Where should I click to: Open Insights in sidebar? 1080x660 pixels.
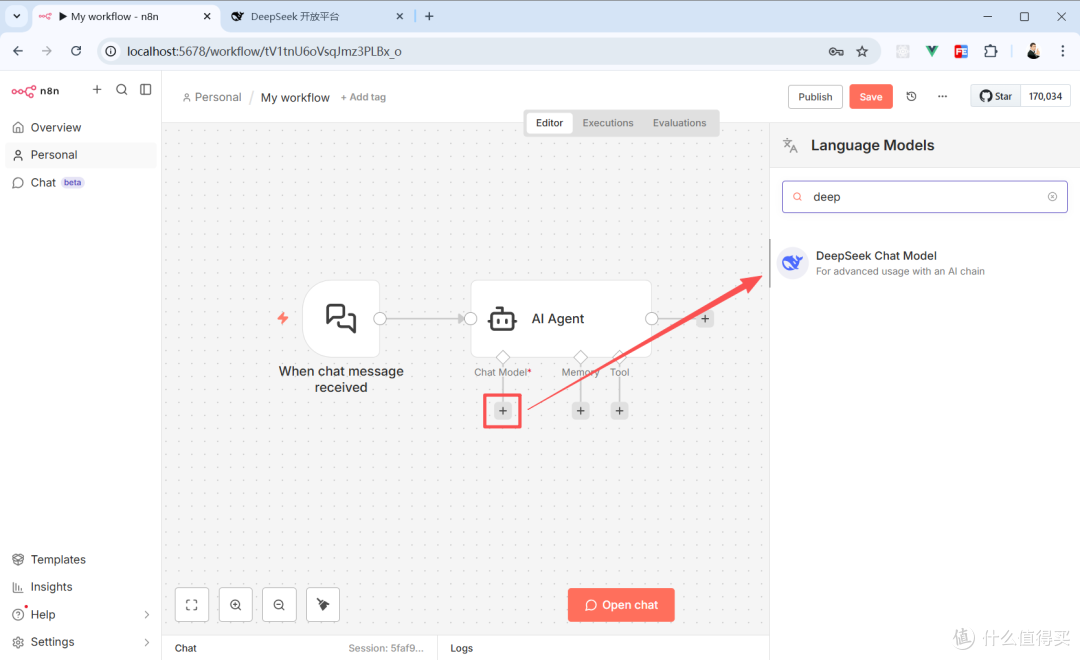coord(51,587)
